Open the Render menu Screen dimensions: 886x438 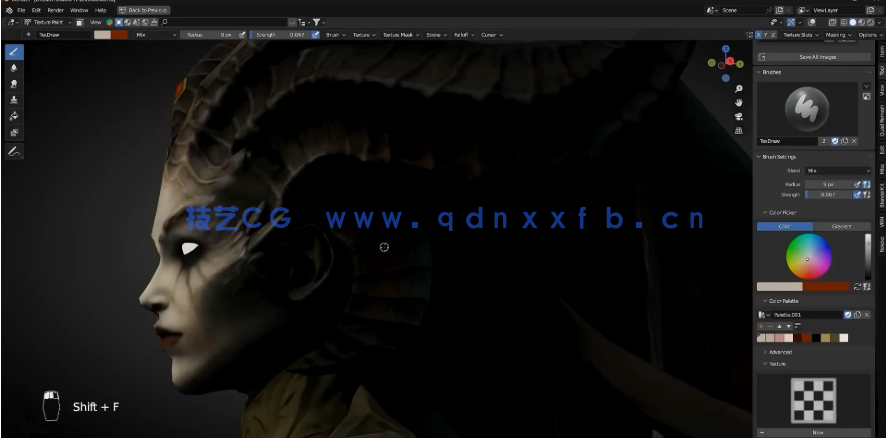(55, 10)
